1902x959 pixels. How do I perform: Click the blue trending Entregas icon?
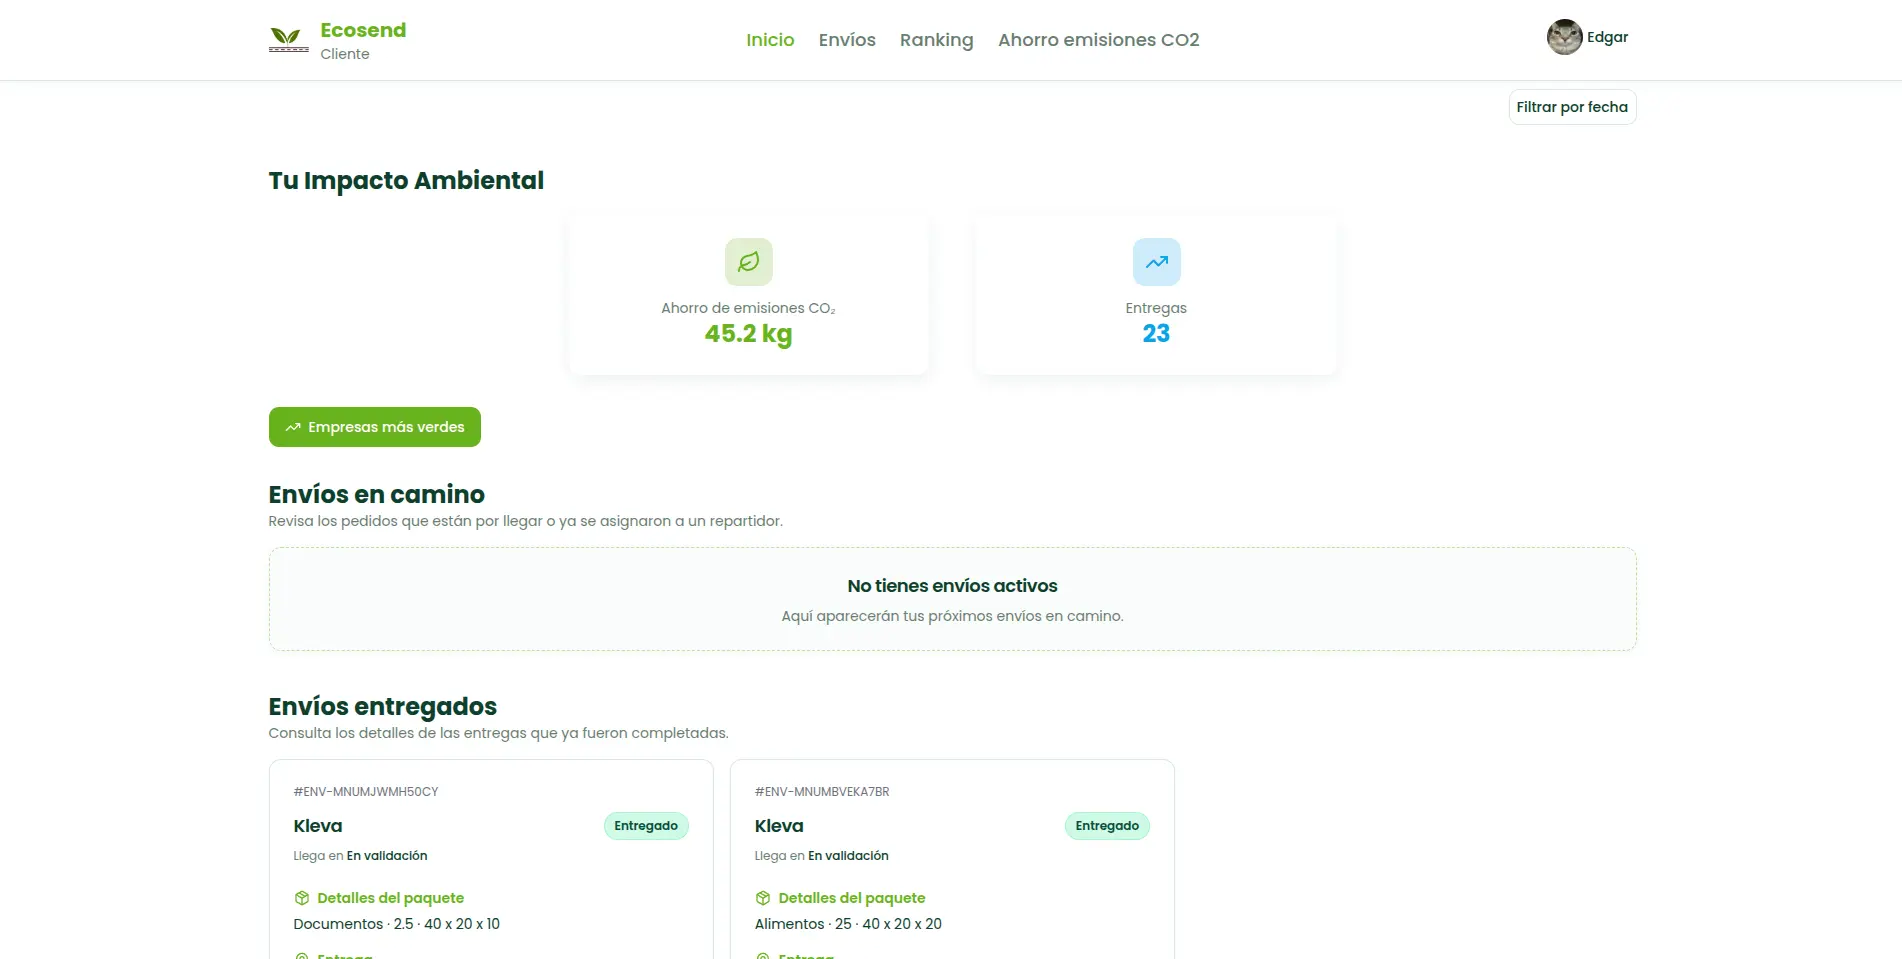(x=1156, y=262)
